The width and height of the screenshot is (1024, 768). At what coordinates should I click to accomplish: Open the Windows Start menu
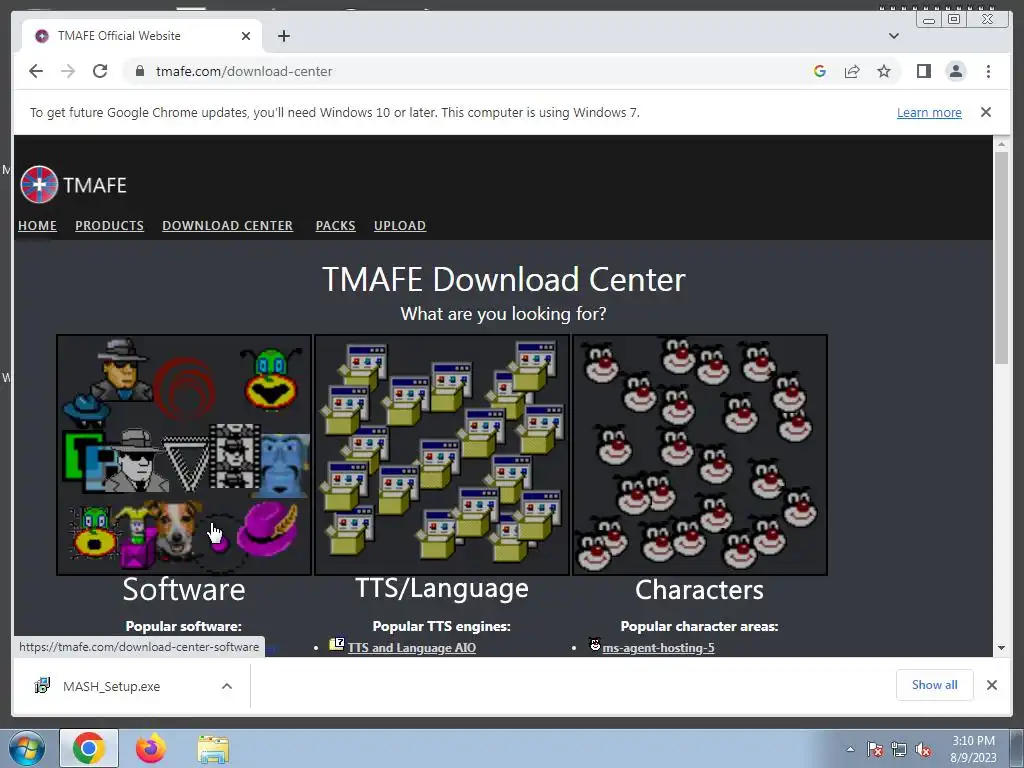coord(27,748)
